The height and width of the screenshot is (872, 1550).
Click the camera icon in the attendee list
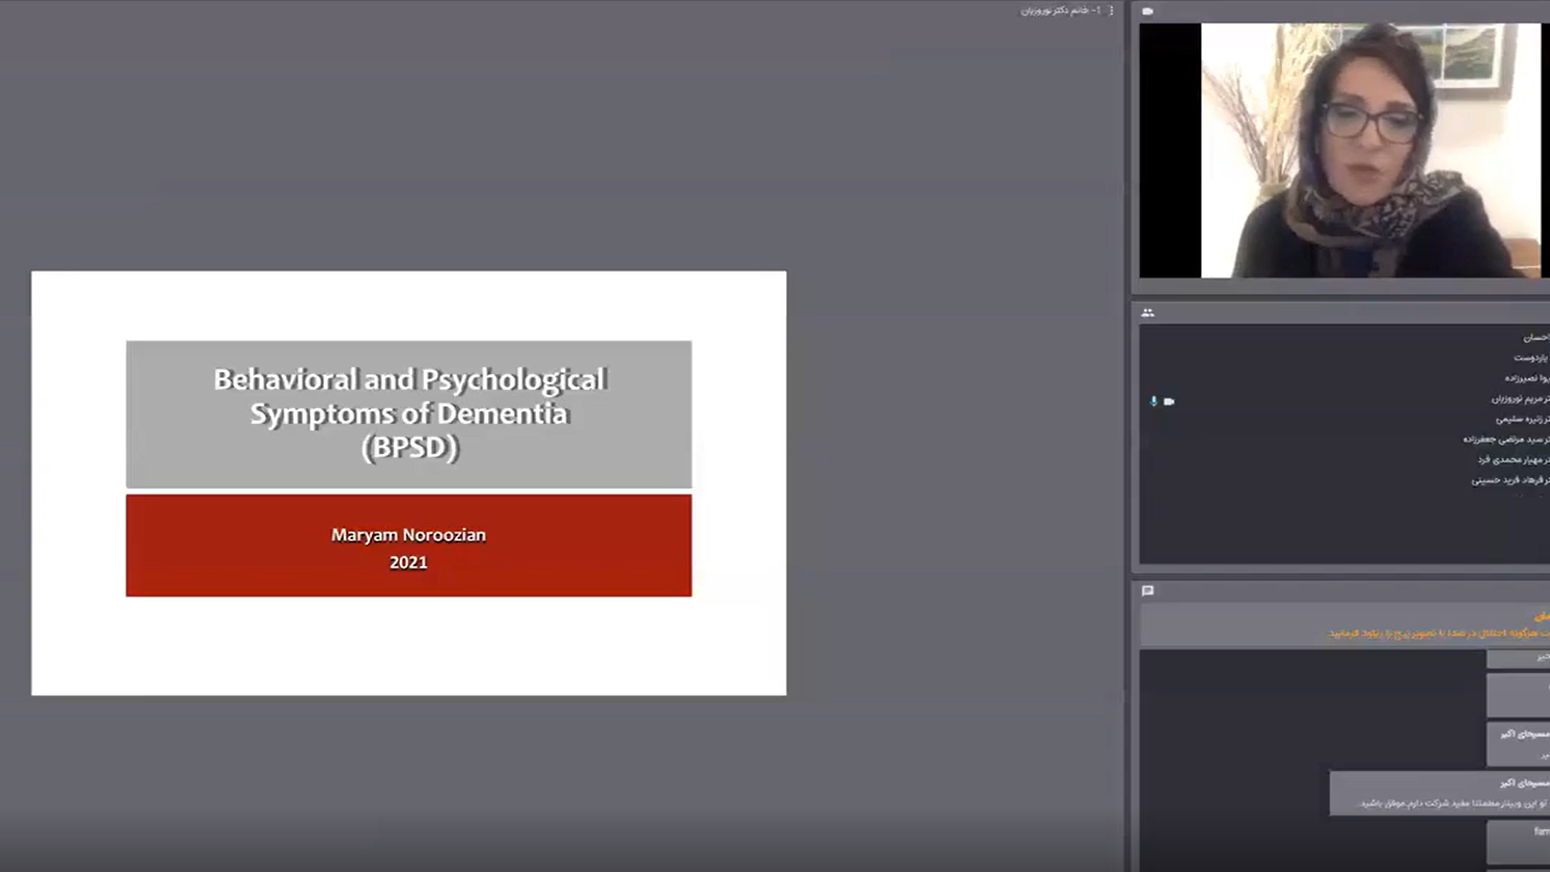[x=1169, y=401]
